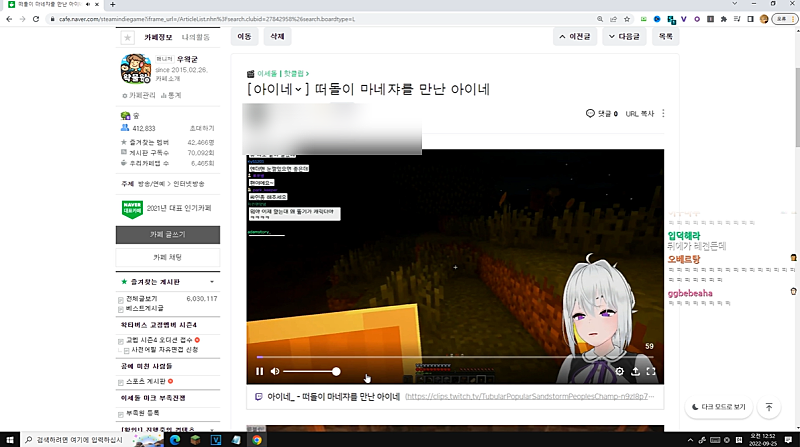800x447 pixels.
Task: Click the share page icon in address bar
Action: coord(613,19)
